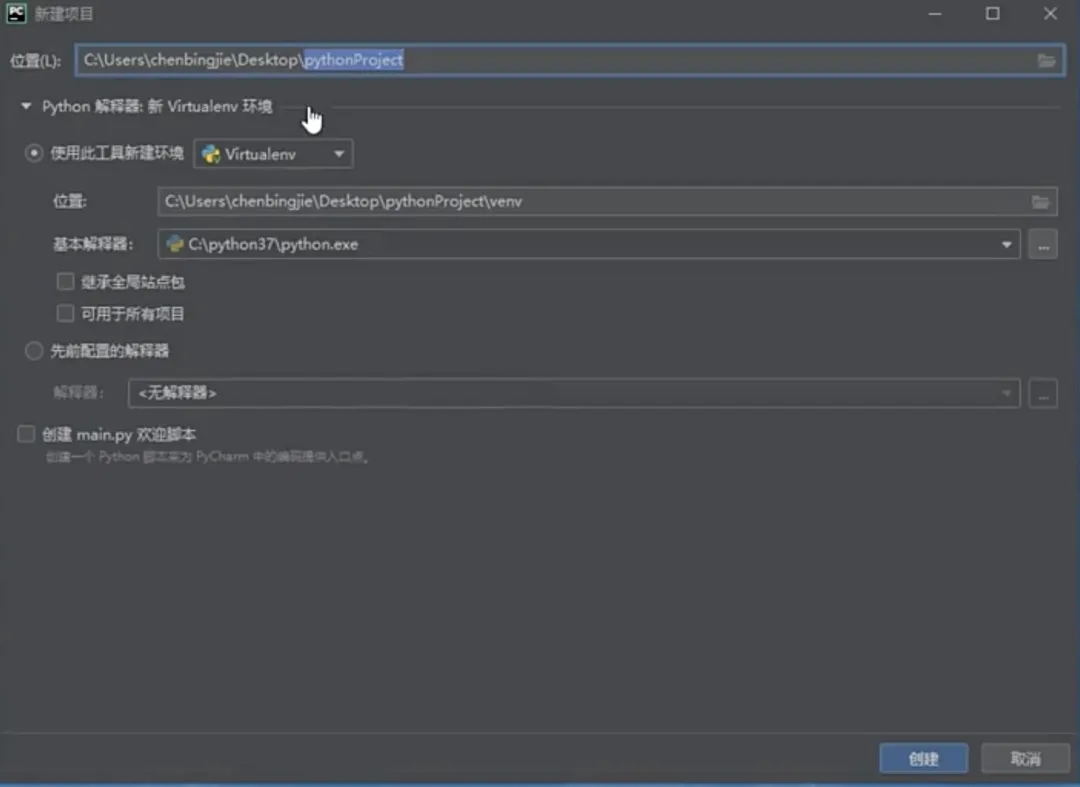Click the blue Create button
The image size is (1080, 787).
tap(923, 758)
